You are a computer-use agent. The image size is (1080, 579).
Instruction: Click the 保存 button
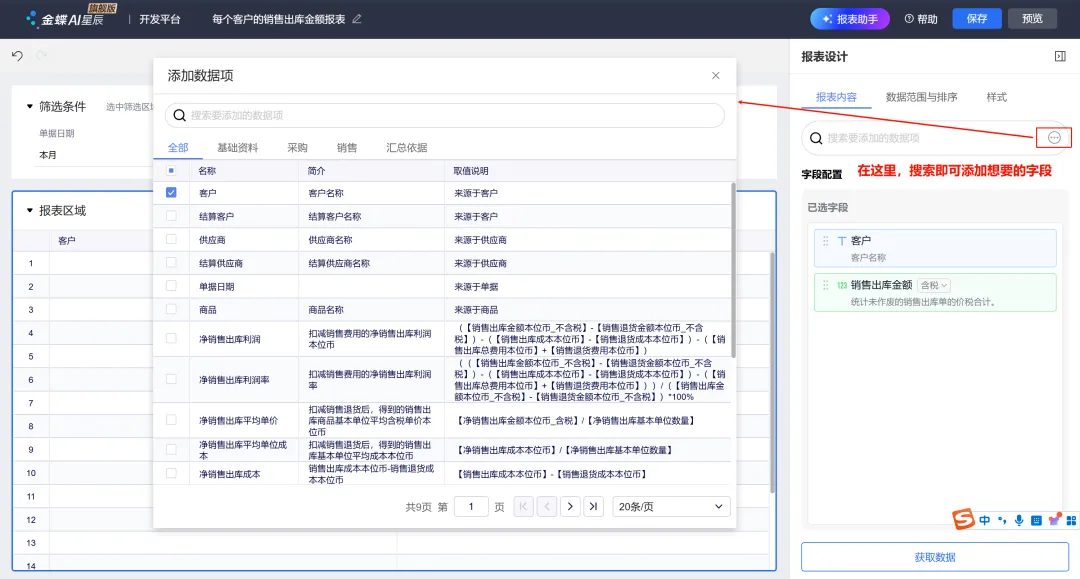pyautogui.click(x=977, y=19)
